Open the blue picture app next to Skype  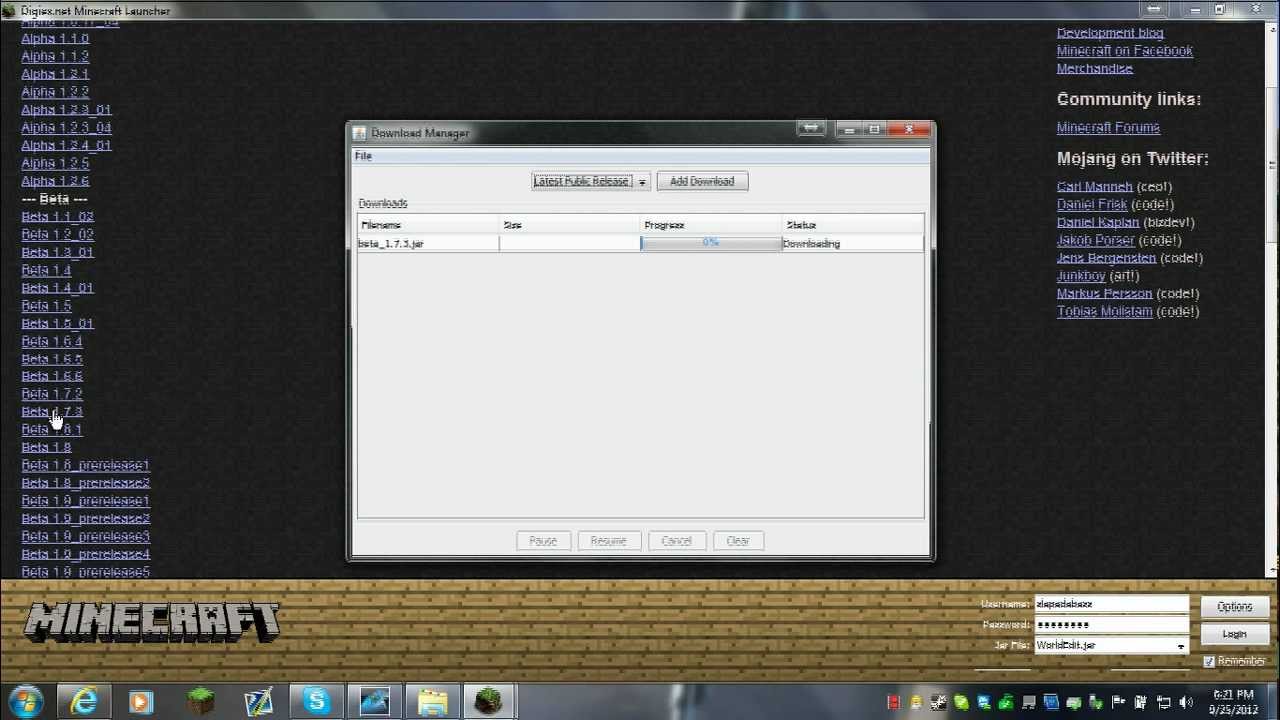375,701
